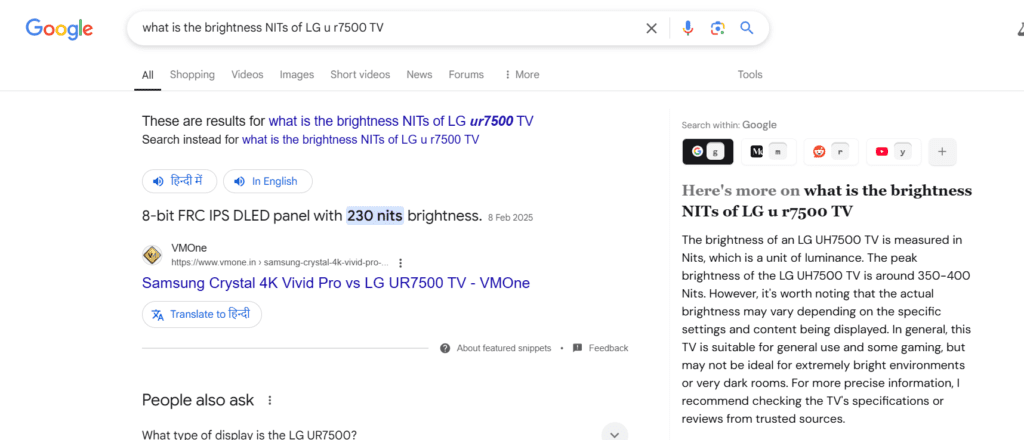Add a new source with plus button
1024x440 pixels.
click(942, 151)
